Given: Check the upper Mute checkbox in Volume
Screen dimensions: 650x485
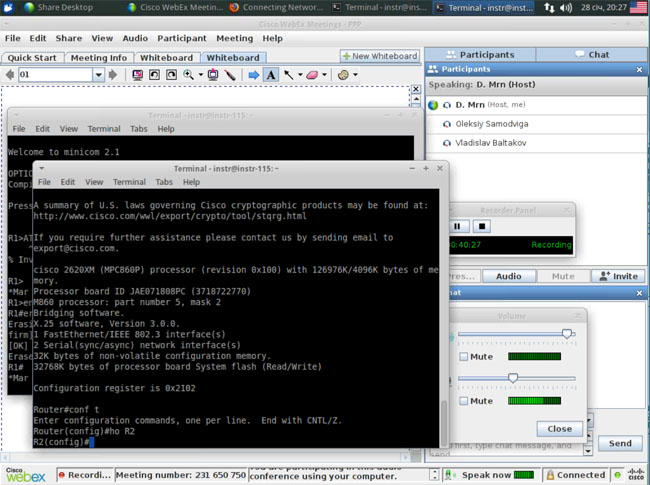Looking at the screenshot, I should [x=464, y=356].
